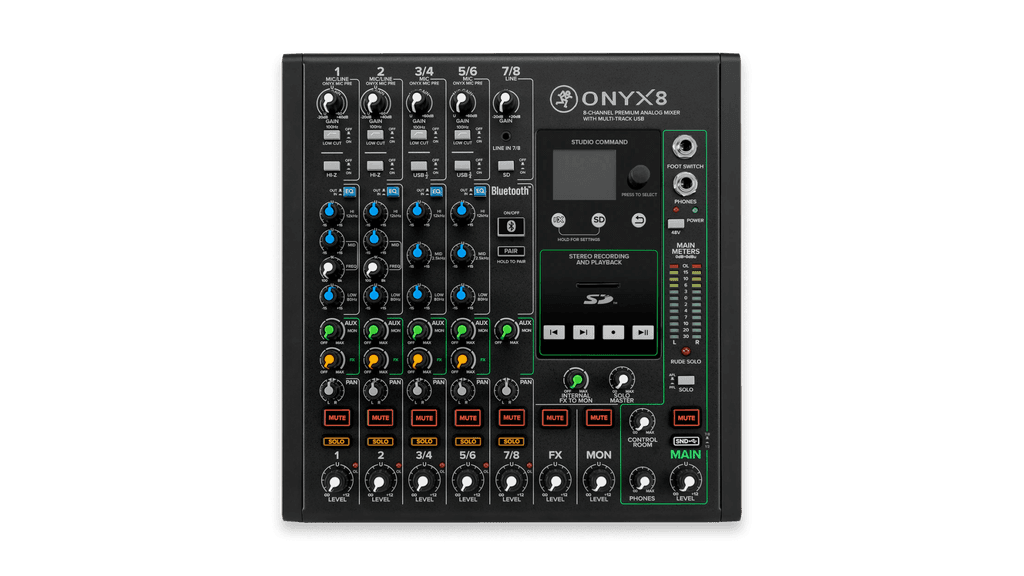The image size is (1024, 576).
Task: Tap the back arrow icon in Studio Command
Action: pos(640,219)
